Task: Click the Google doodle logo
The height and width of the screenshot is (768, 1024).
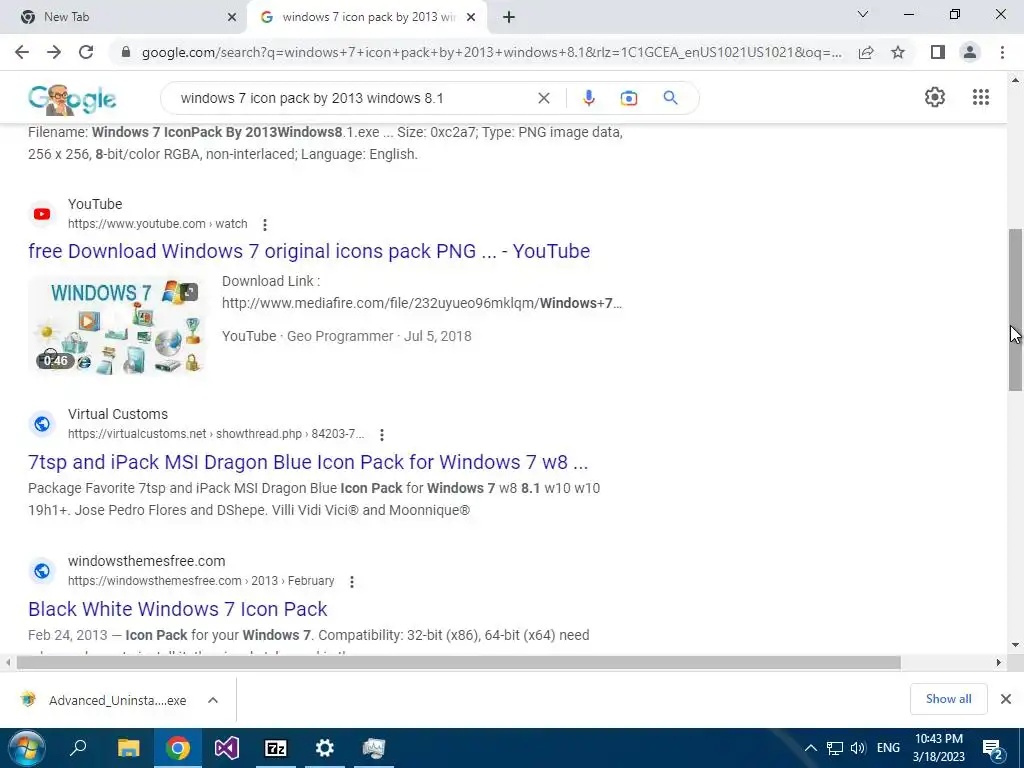Action: pyautogui.click(x=72, y=99)
